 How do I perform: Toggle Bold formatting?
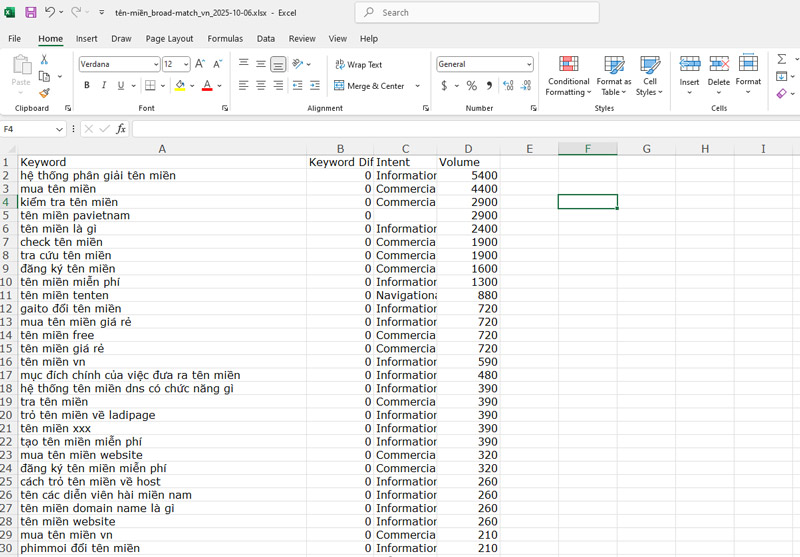87,86
